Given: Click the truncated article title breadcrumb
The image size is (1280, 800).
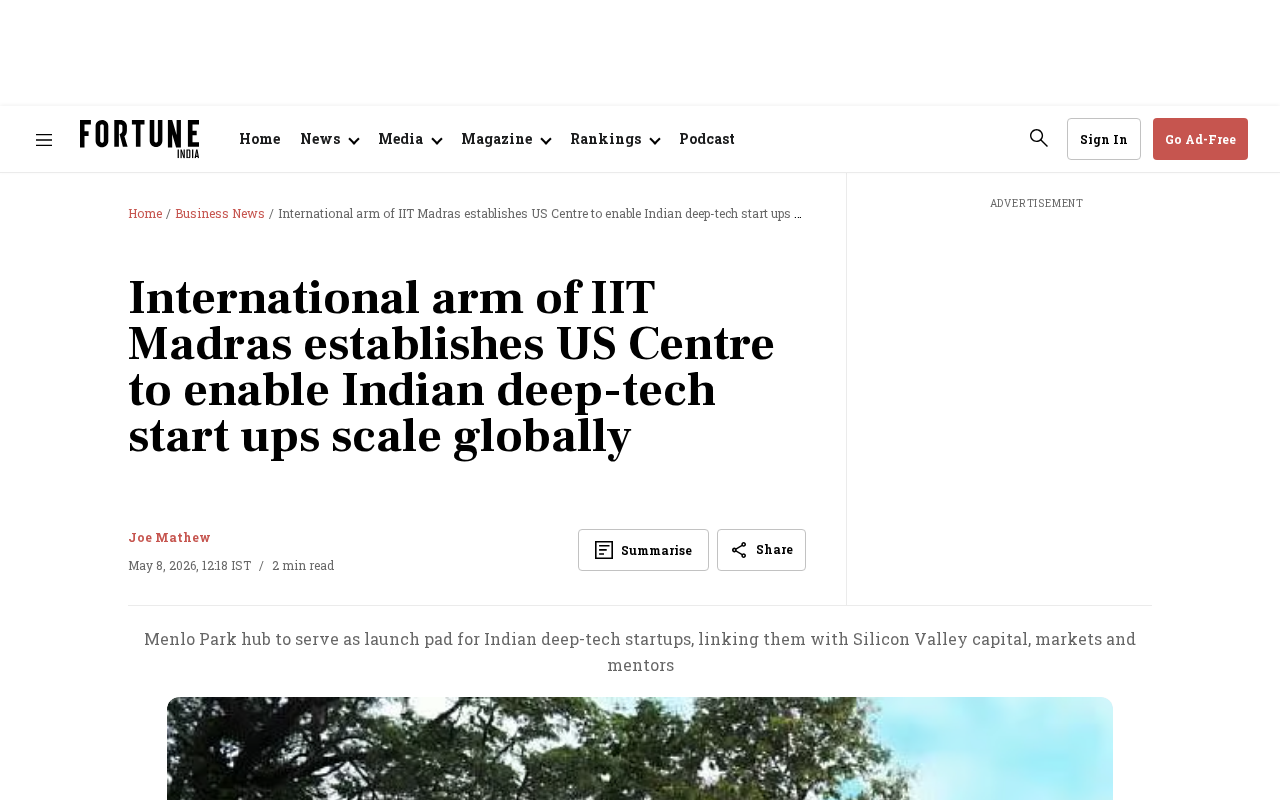Looking at the screenshot, I should (540, 213).
